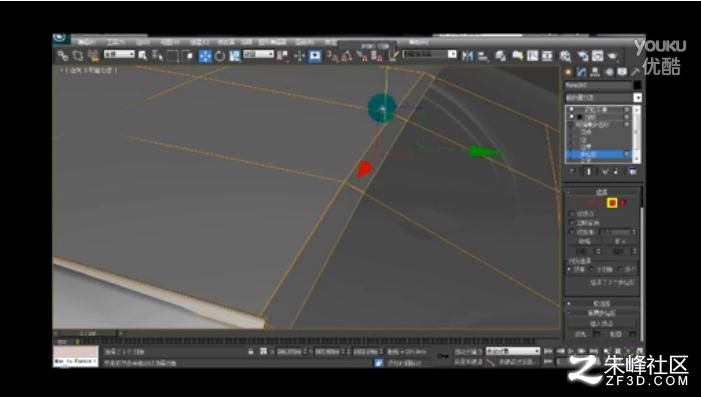Viewport: 701px width, 397px height.
Task: Toggle first checkbox in Selection rollout
Action: [x=572, y=214]
